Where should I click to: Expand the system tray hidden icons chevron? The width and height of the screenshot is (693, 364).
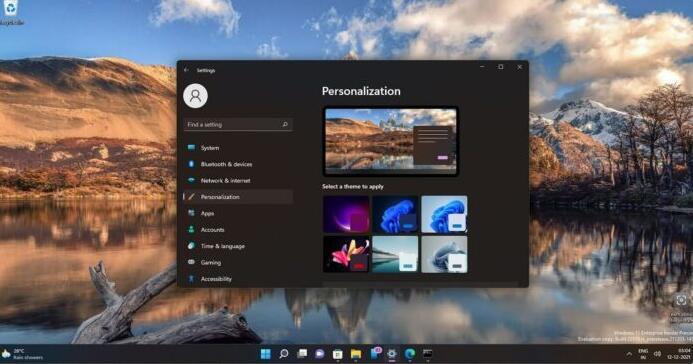tap(629, 354)
